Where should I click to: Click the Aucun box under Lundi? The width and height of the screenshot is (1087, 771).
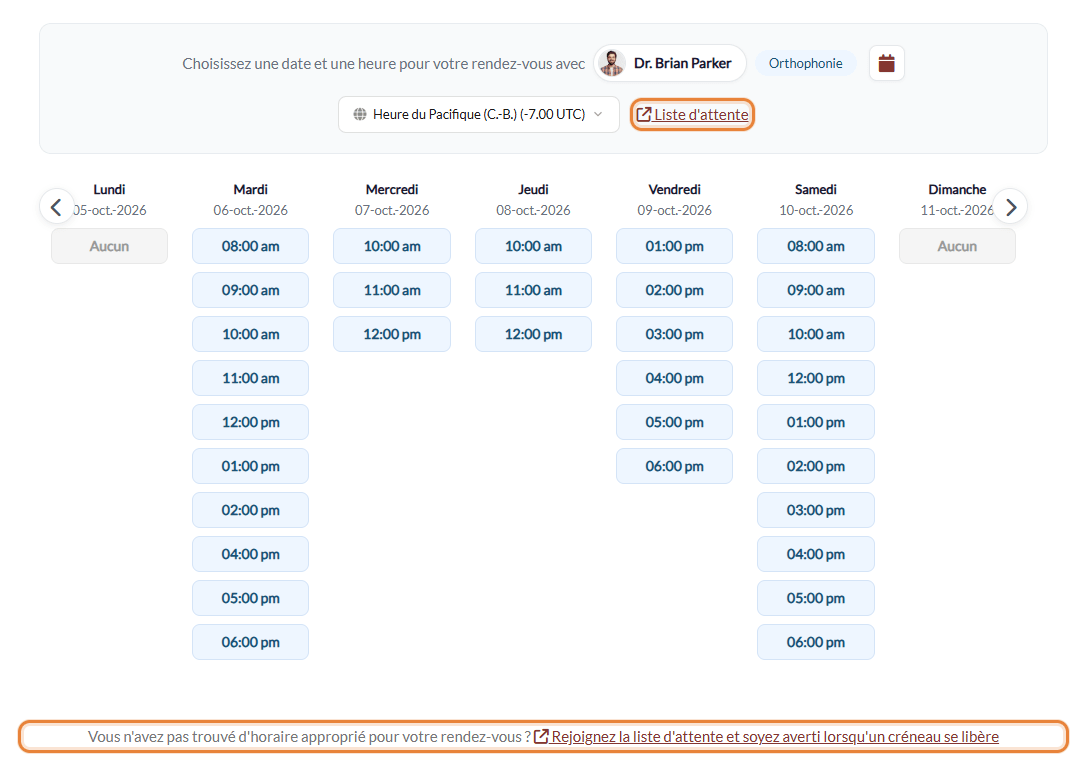110,246
